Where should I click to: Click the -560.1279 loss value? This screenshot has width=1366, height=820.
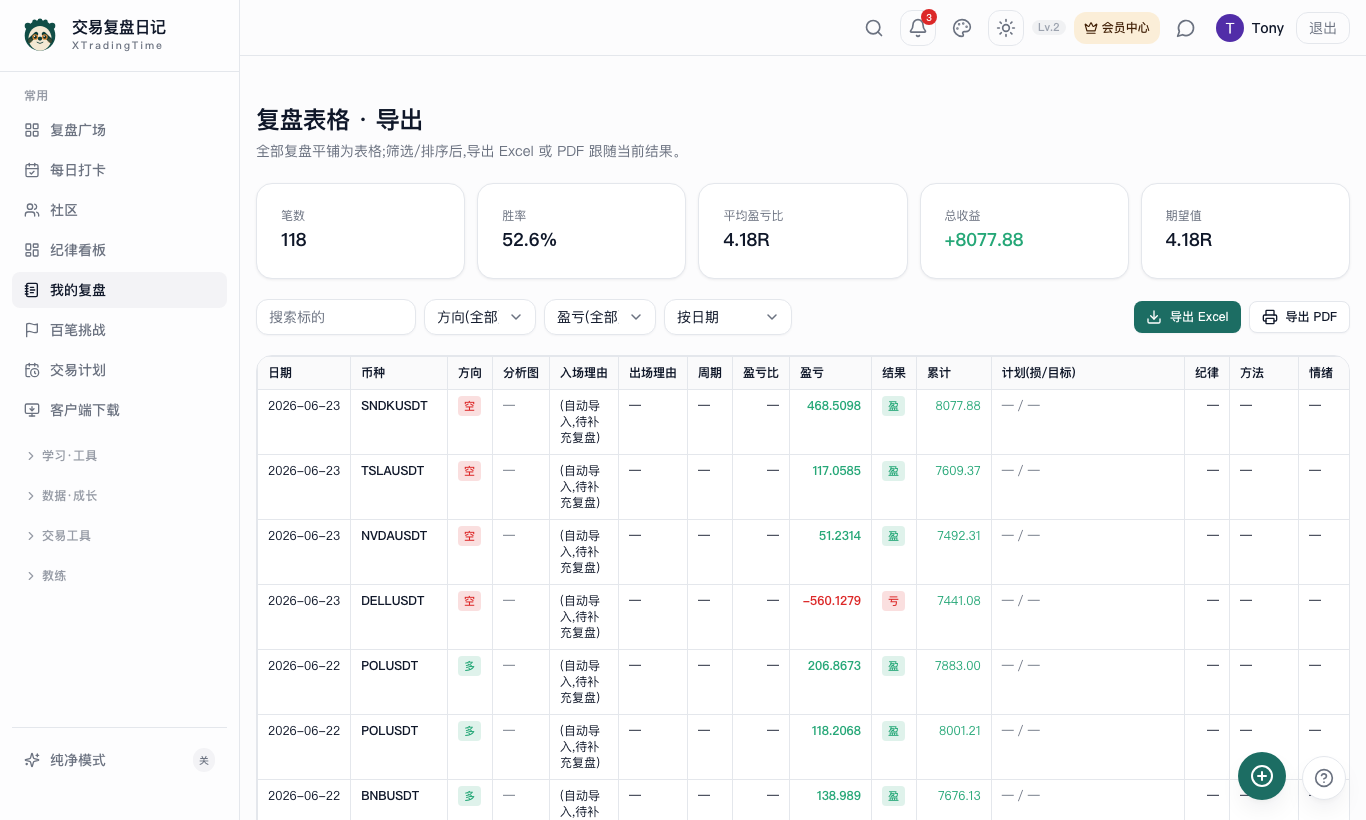click(831, 601)
